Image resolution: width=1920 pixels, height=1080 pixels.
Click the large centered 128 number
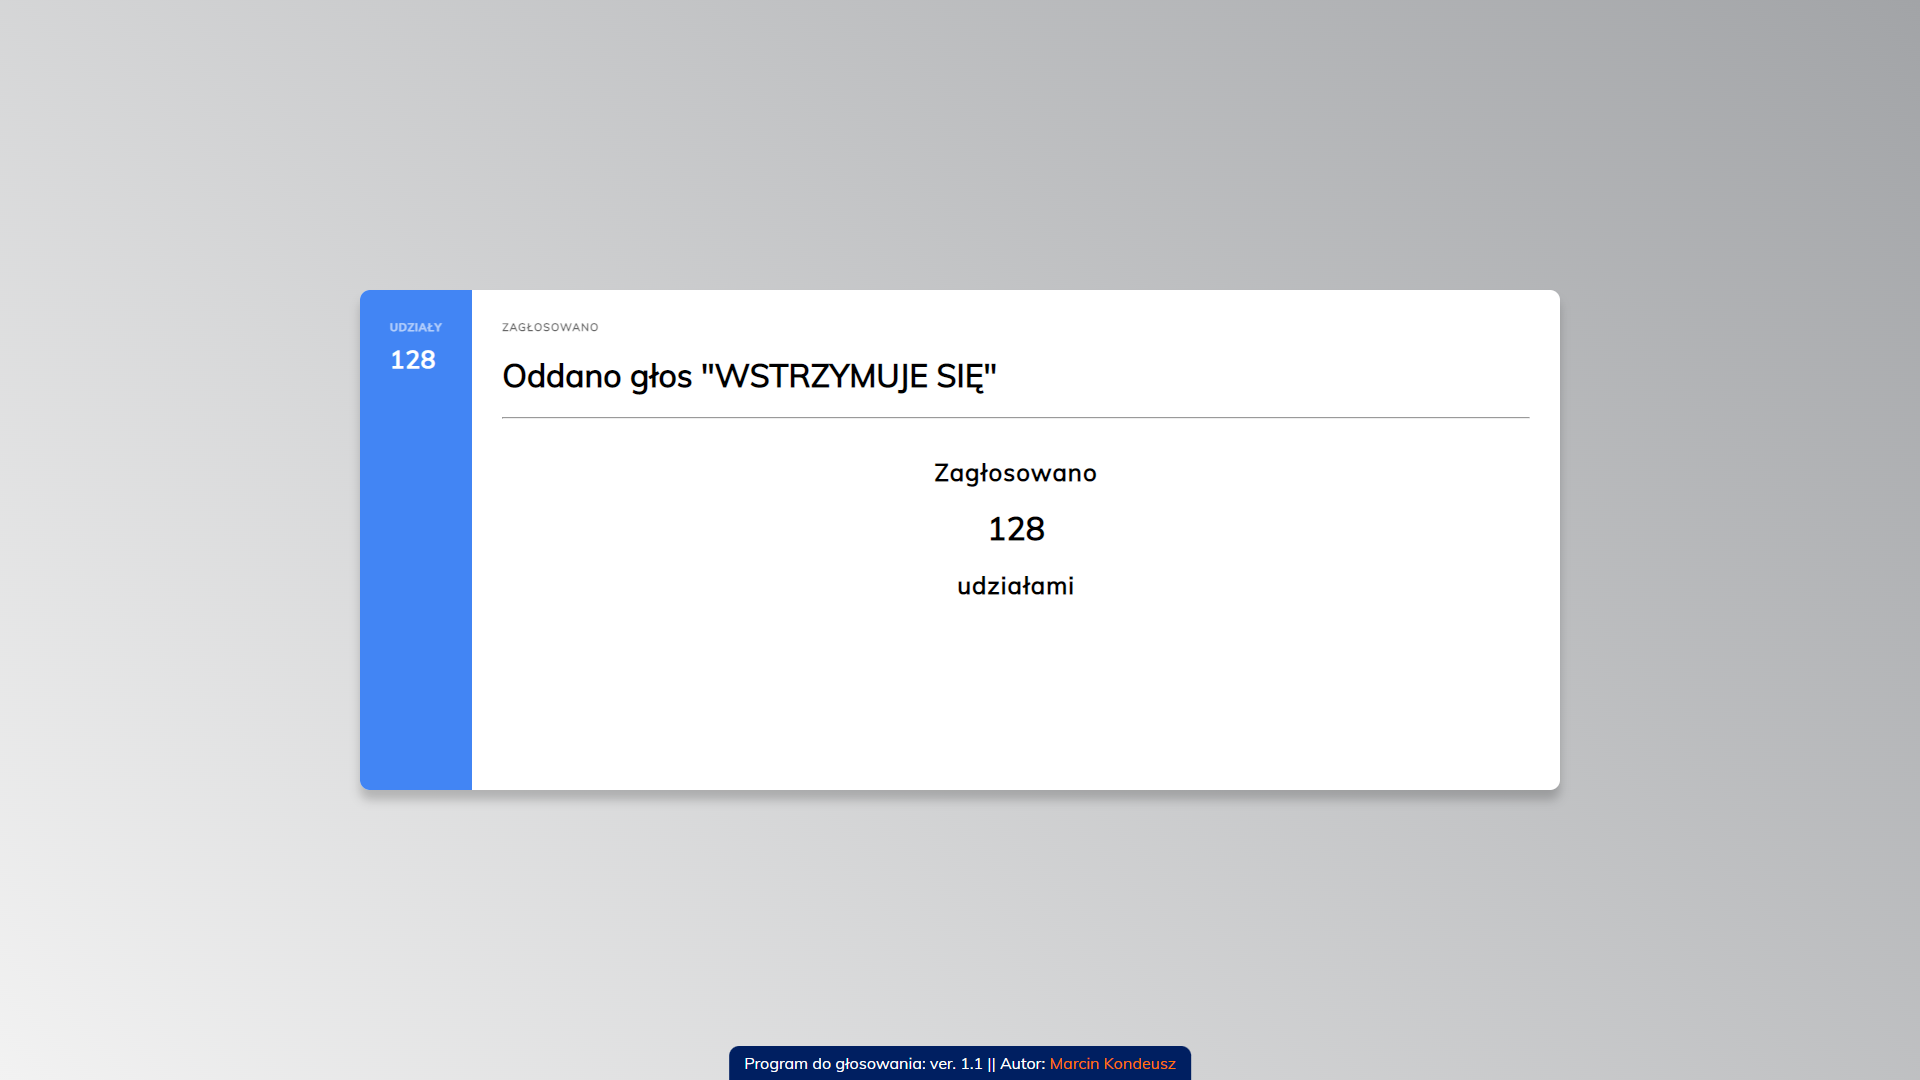[x=1016, y=529]
